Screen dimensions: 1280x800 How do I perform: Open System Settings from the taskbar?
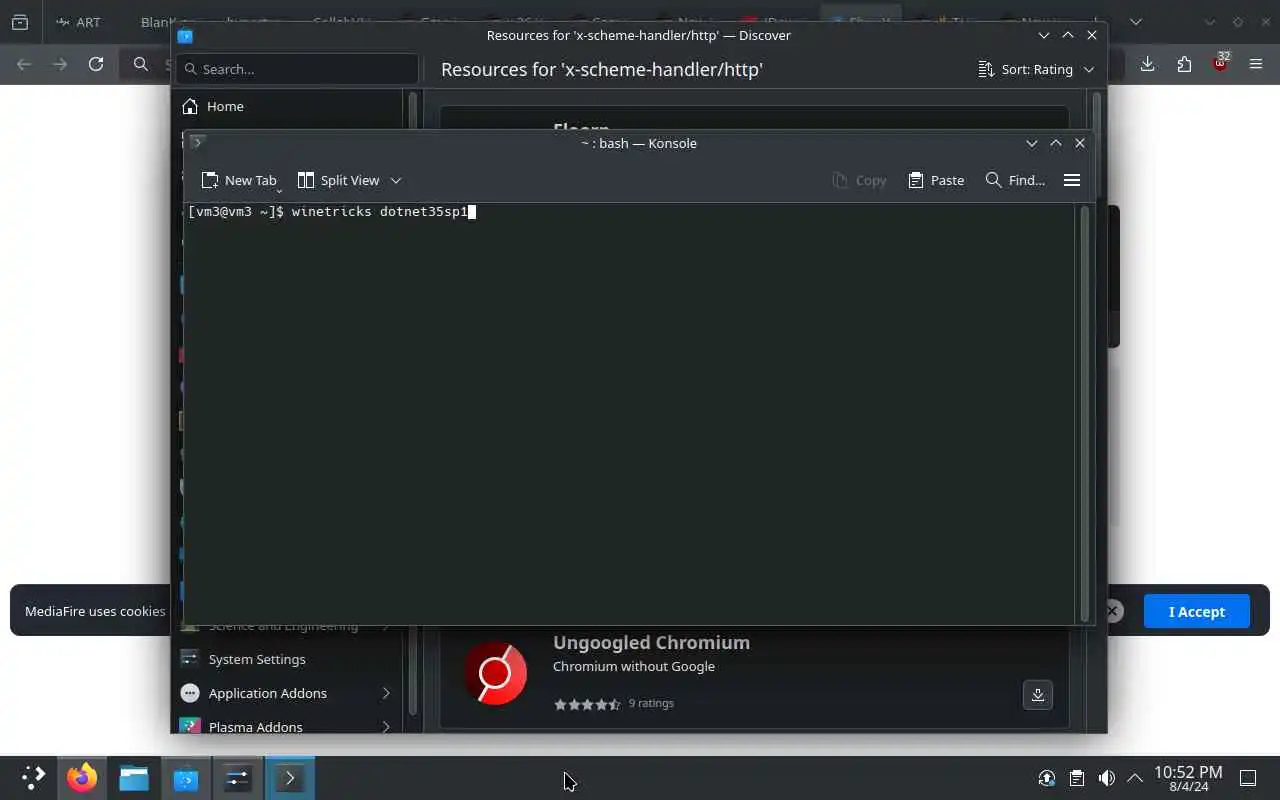(x=238, y=778)
